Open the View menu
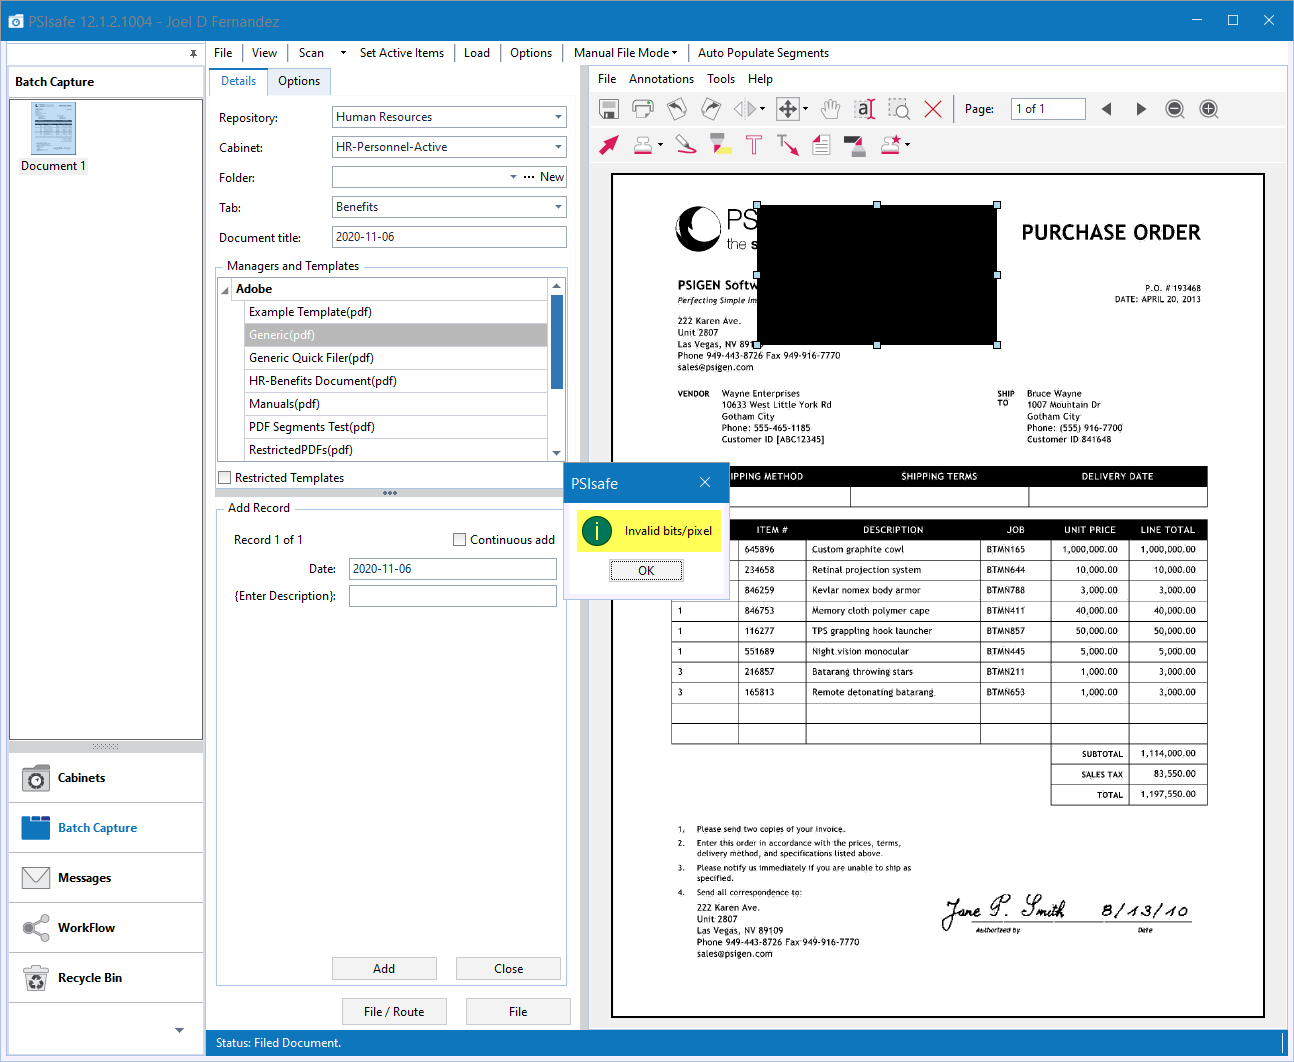 click(265, 53)
